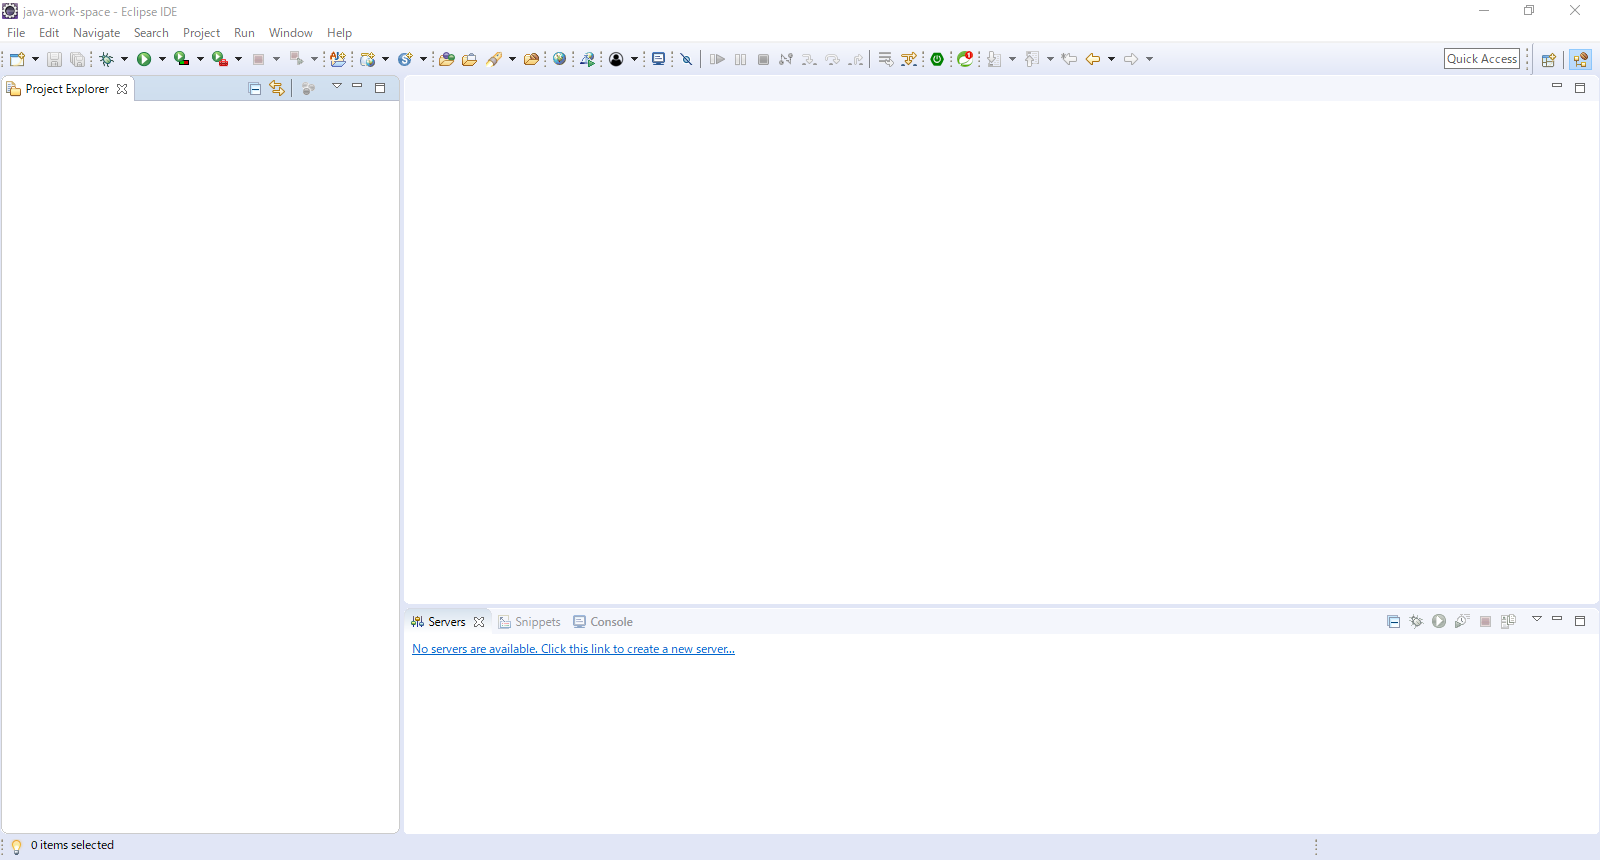The image size is (1600, 860).
Task: Click the Disconnect debug icon
Action: coord(786,59)
